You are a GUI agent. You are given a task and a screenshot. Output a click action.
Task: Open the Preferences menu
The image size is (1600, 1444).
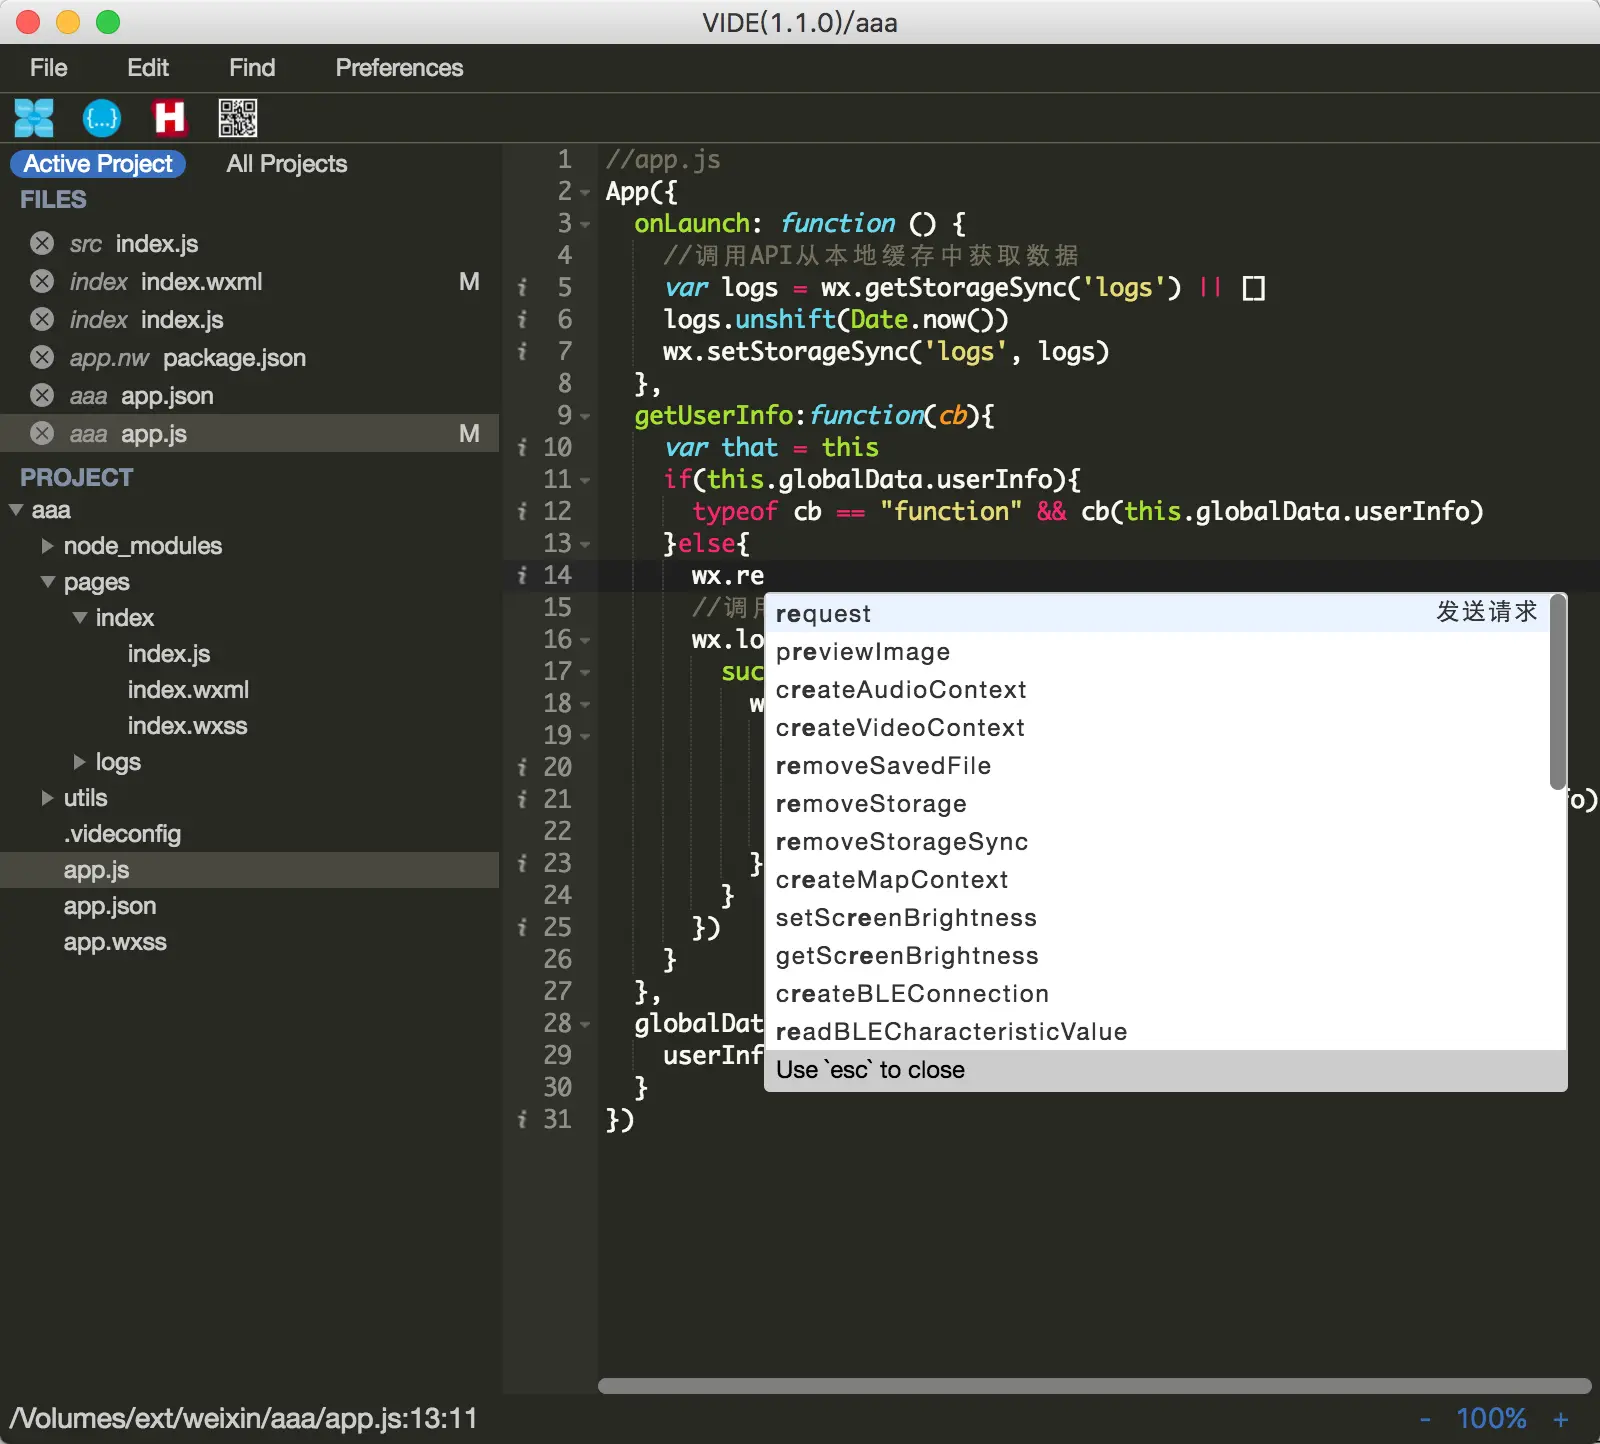[399, 68]
